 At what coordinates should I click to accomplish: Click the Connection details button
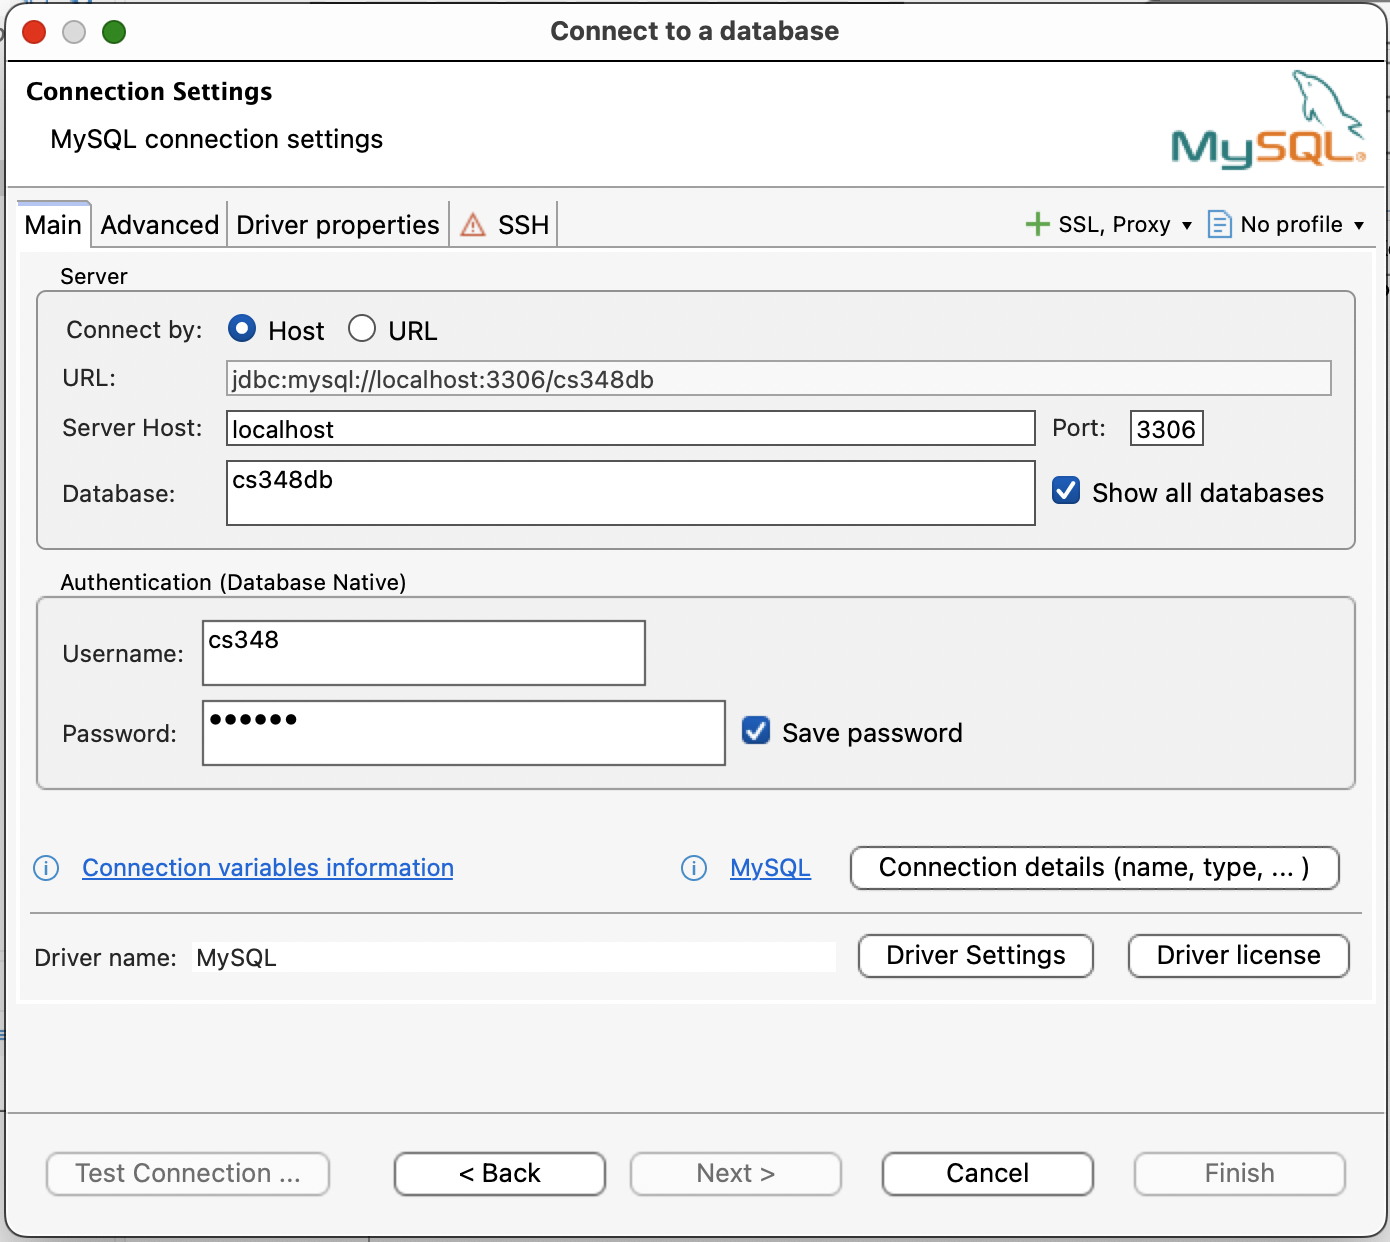1094,868
